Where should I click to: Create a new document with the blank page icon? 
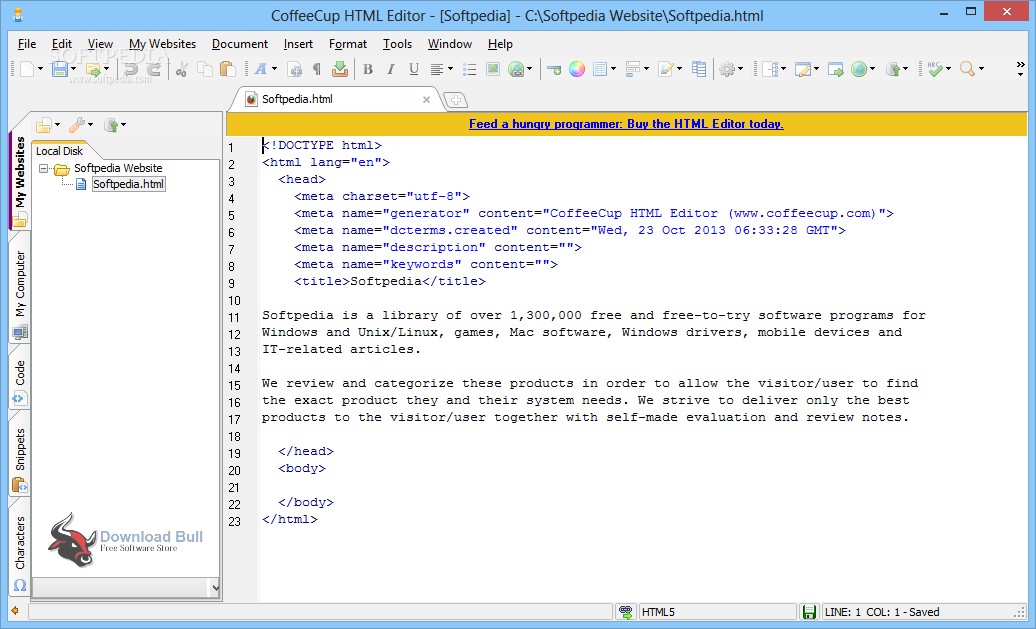point(26,69)
